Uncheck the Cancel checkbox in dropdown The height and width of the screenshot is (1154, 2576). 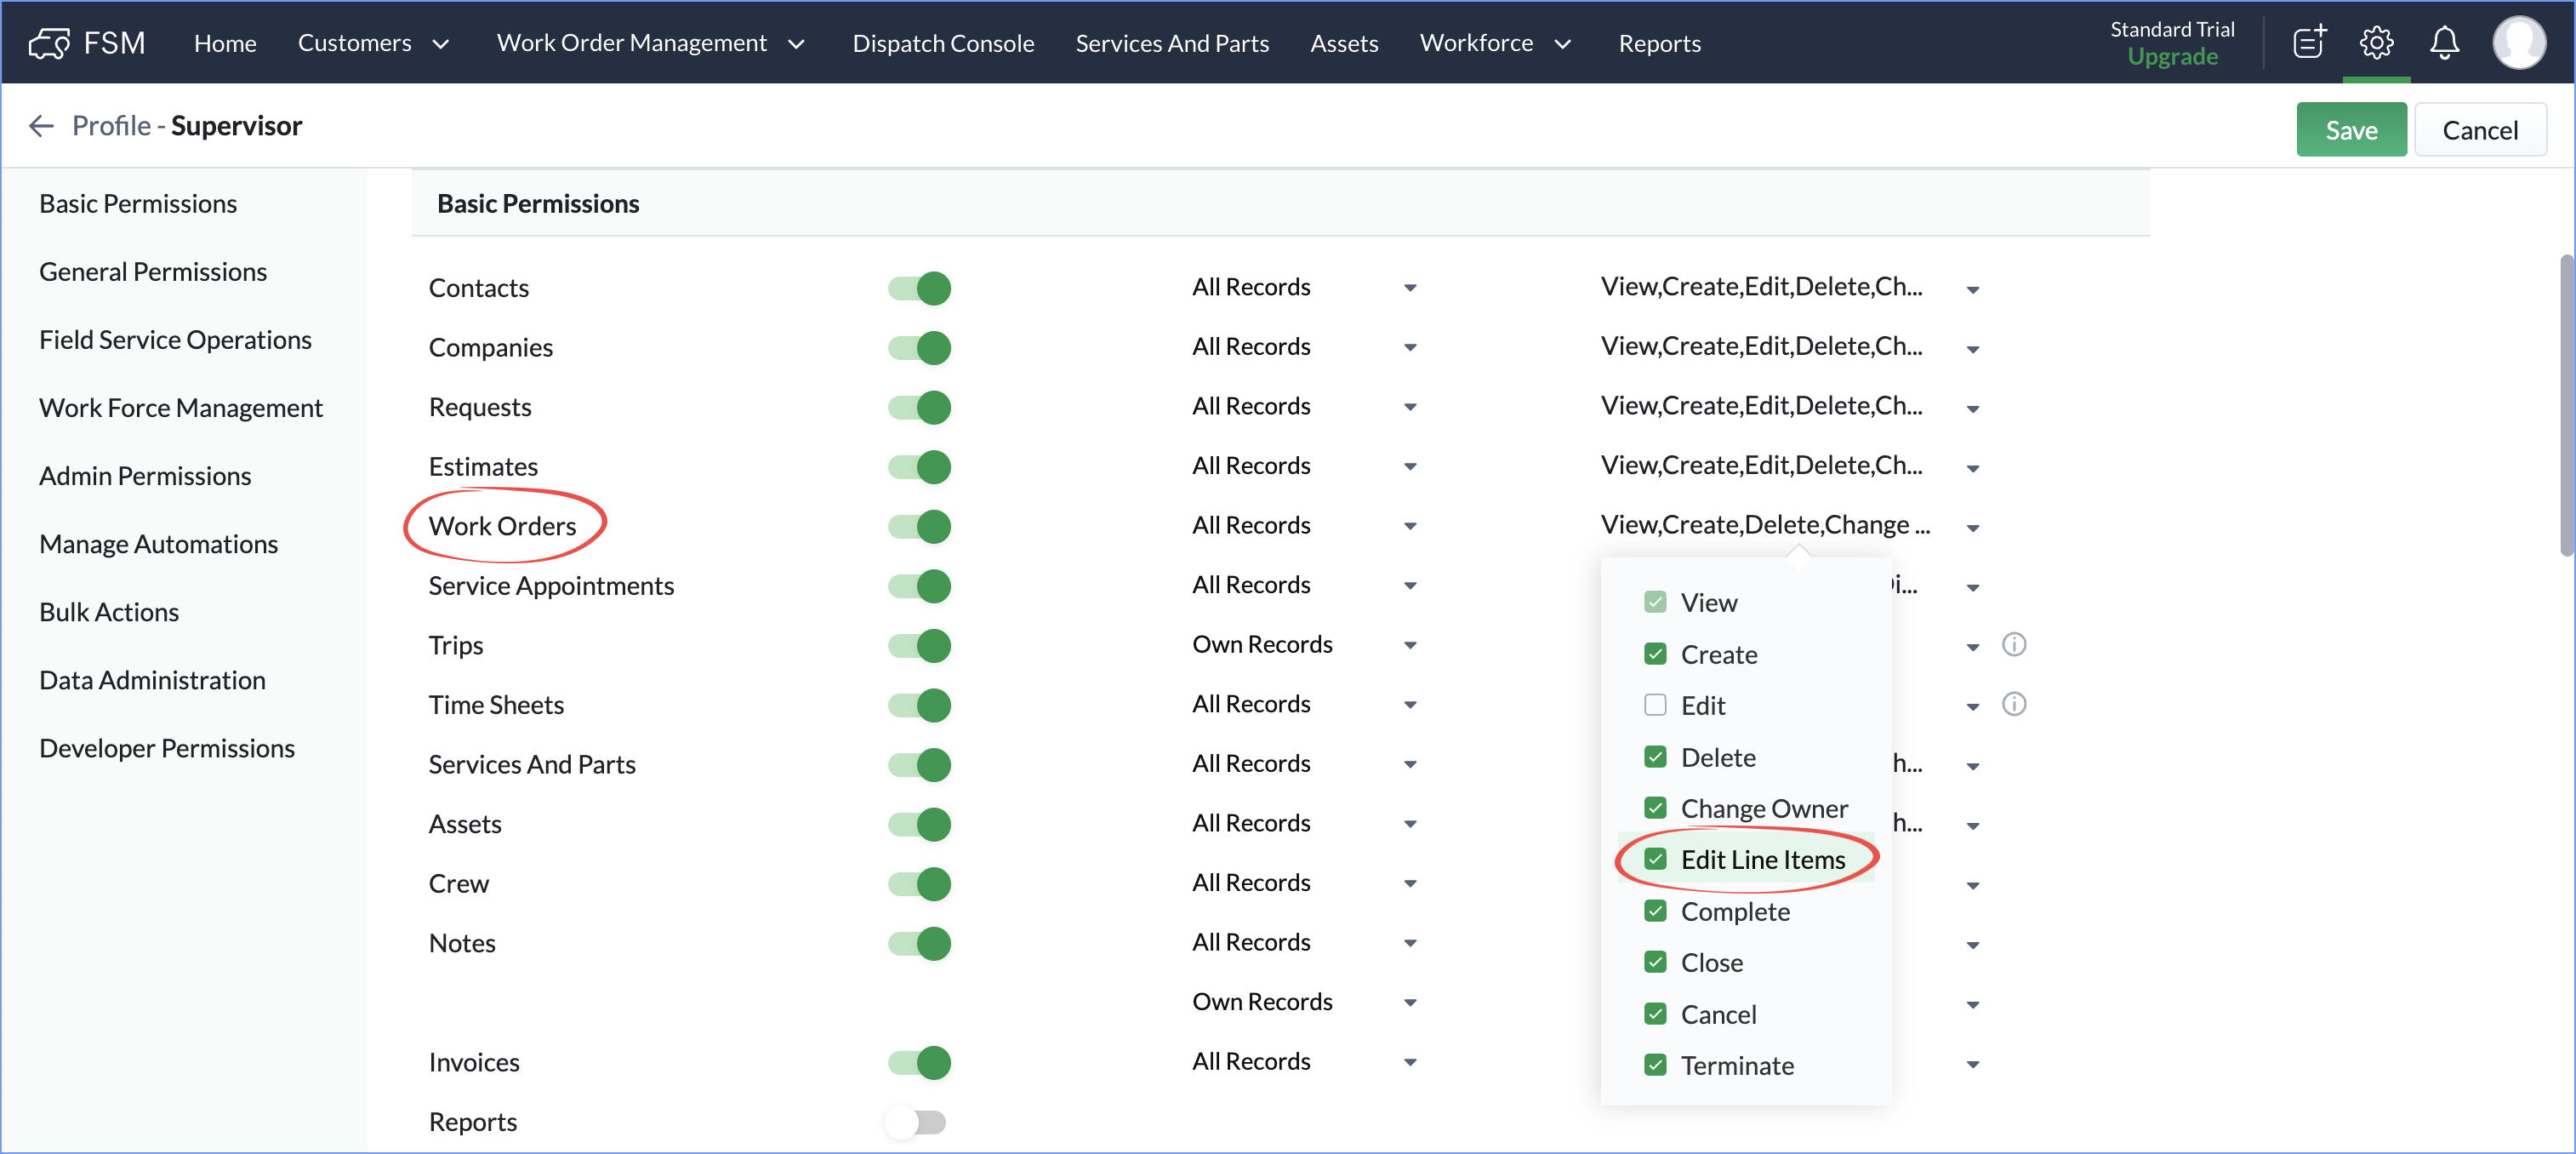pyautogui.click(x=1655, y=1014)
